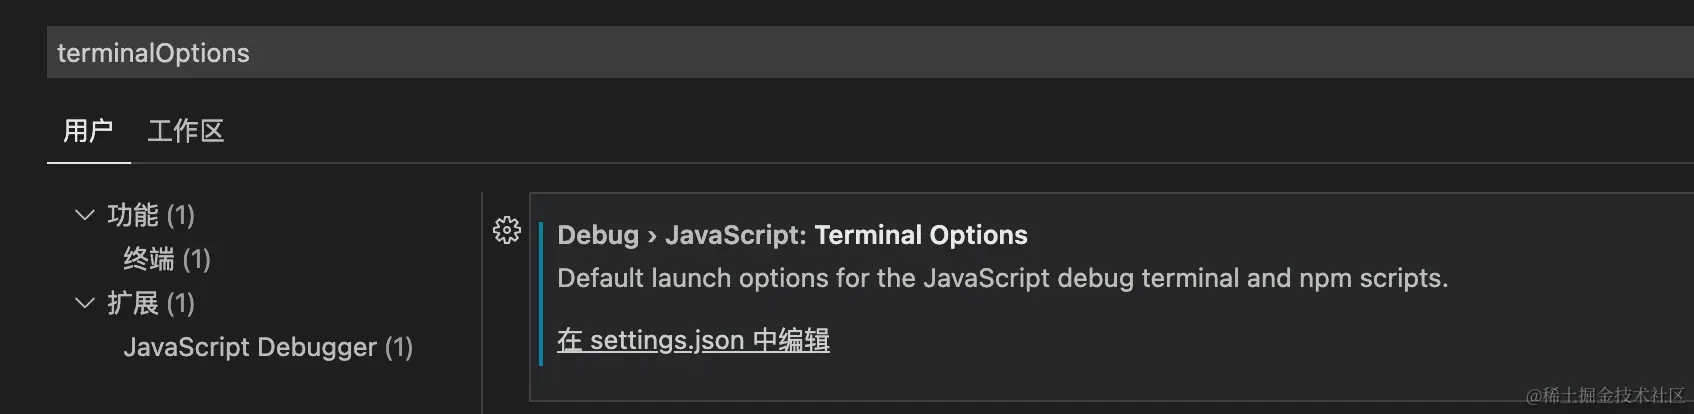Select 终端 (1) in the settings tree
The image size is (1694, 414).
167,259
